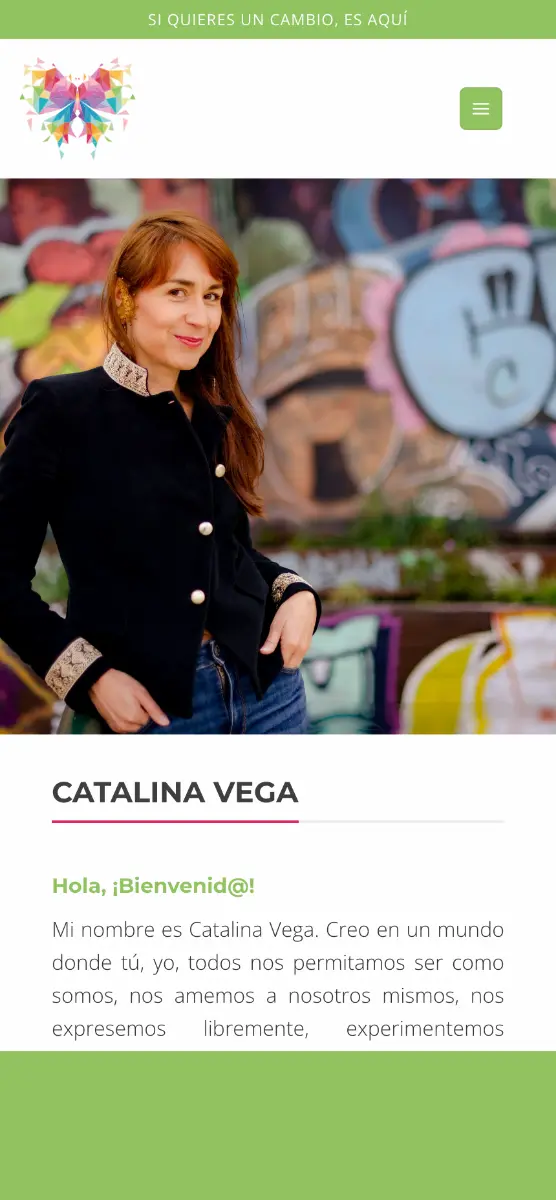This screenshot has height=1200, width=556.
Task: Click the gray line right of pink underline
Action: tap(401, 821)
